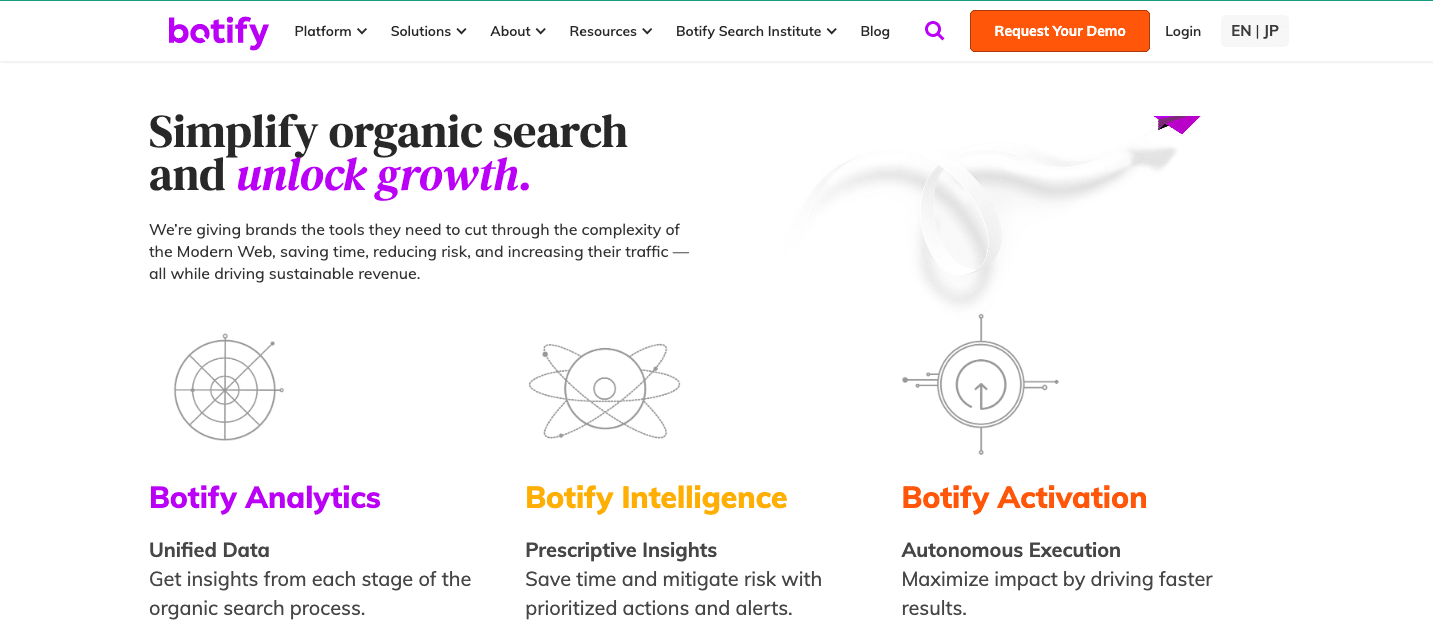Switch language to EN

(1239, 31)
